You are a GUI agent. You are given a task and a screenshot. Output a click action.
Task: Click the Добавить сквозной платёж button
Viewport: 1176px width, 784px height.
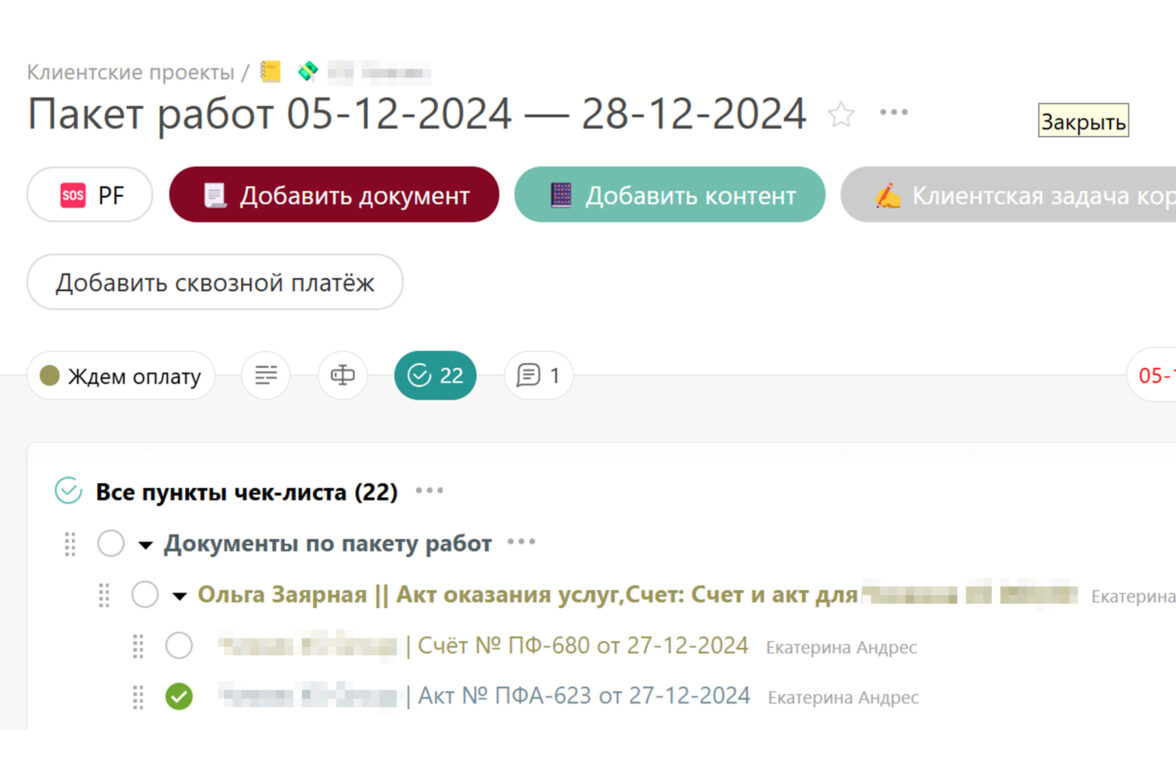pos(214,282)
